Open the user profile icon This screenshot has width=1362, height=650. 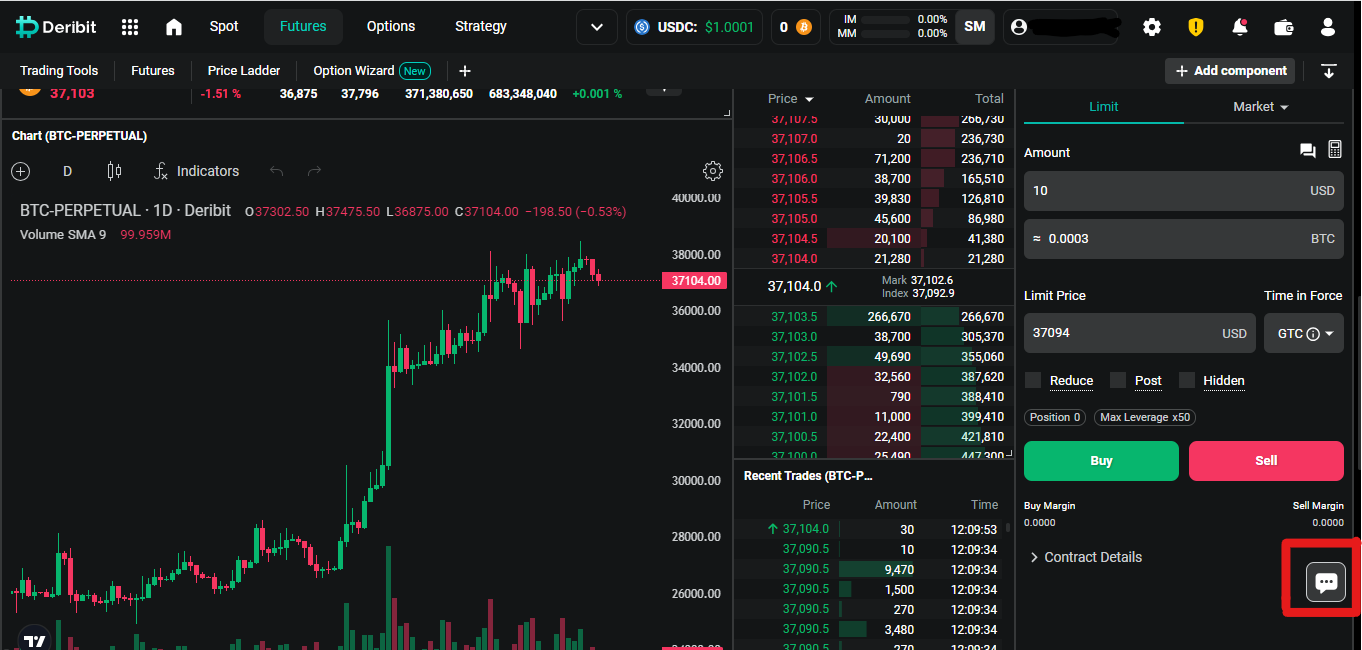pyautogui.click(x=1328, y=27)
